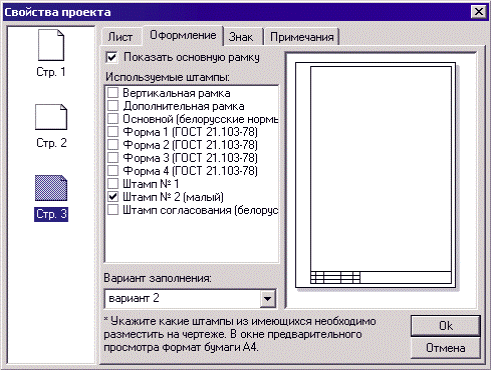The image size is (491, 370).
Task: Click the Вариант заполнения label
Action: tap(157, 278)
